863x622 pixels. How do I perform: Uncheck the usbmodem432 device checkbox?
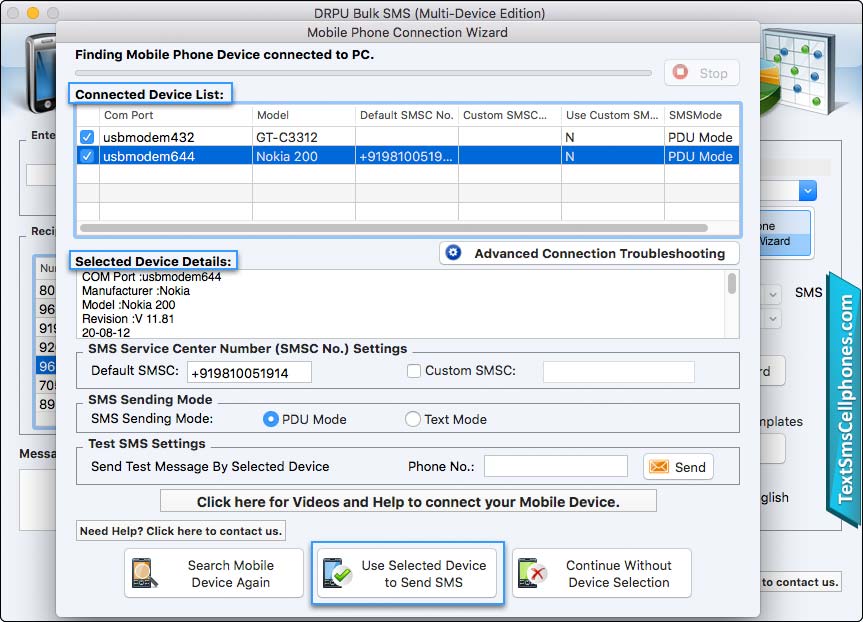(87, 137)
